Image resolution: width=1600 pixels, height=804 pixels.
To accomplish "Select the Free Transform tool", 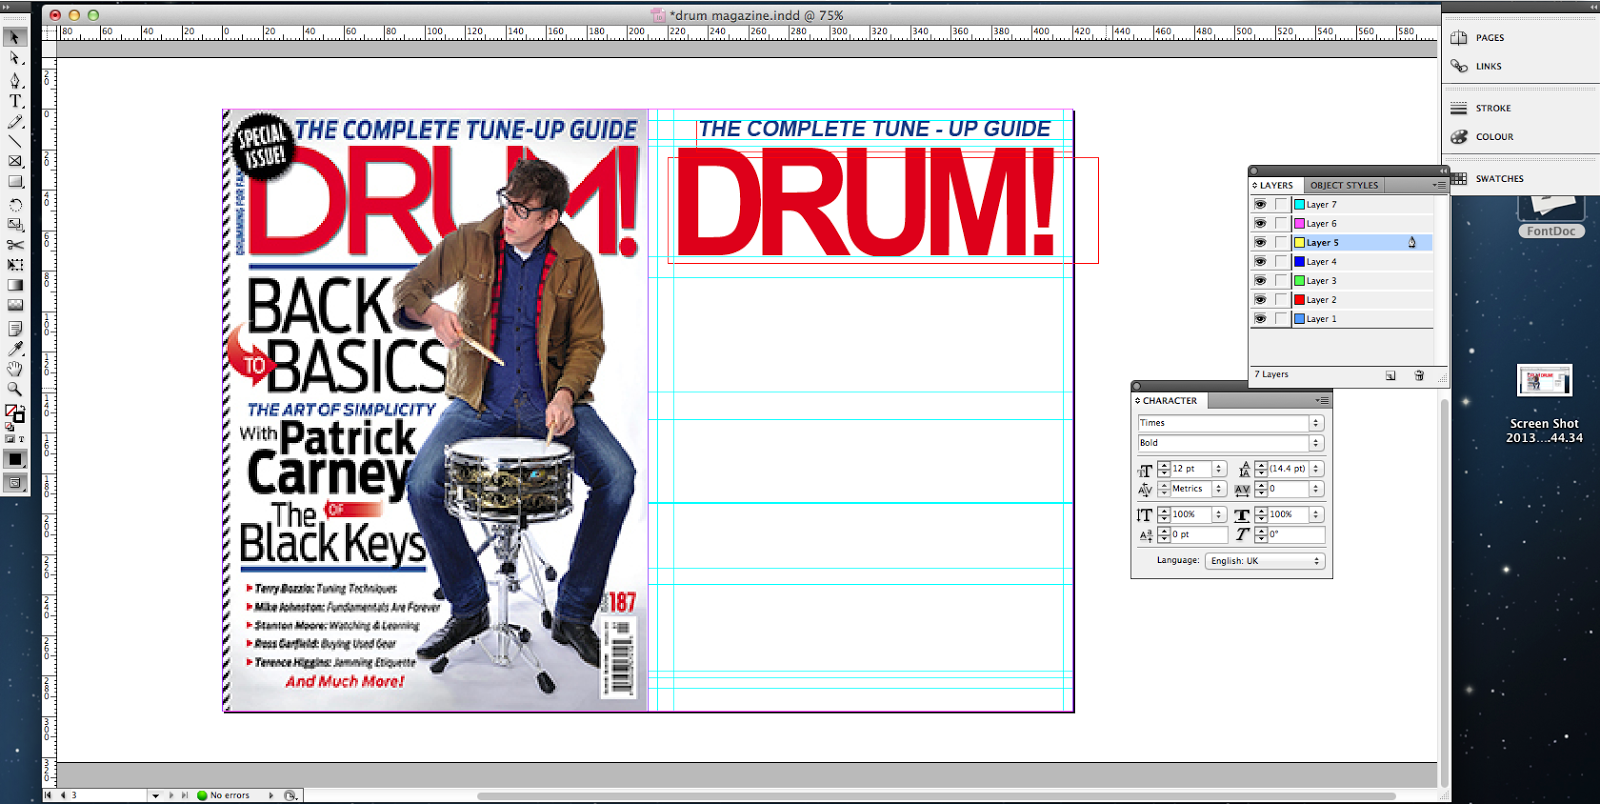I will tap(15, 265).
